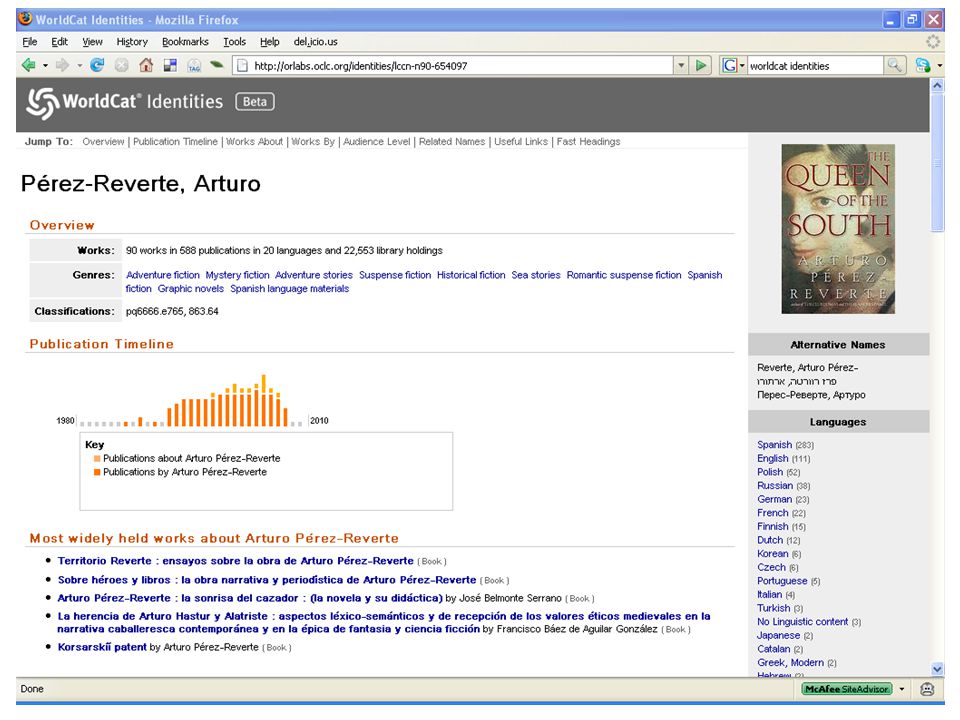The width and height of the screenshot is (960, 720).
Task: Open the View menu
Action: click(x=92, y=42)
